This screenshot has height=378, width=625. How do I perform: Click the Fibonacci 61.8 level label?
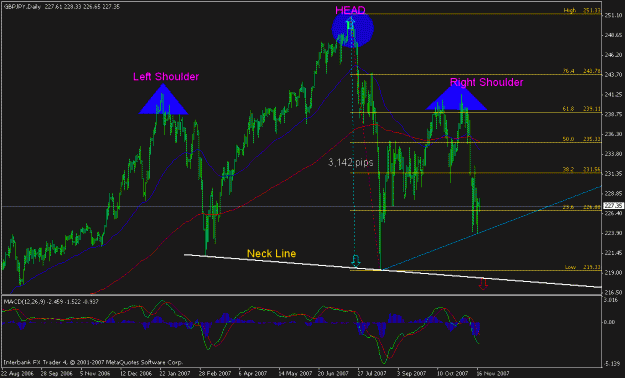tap(582, 108)
